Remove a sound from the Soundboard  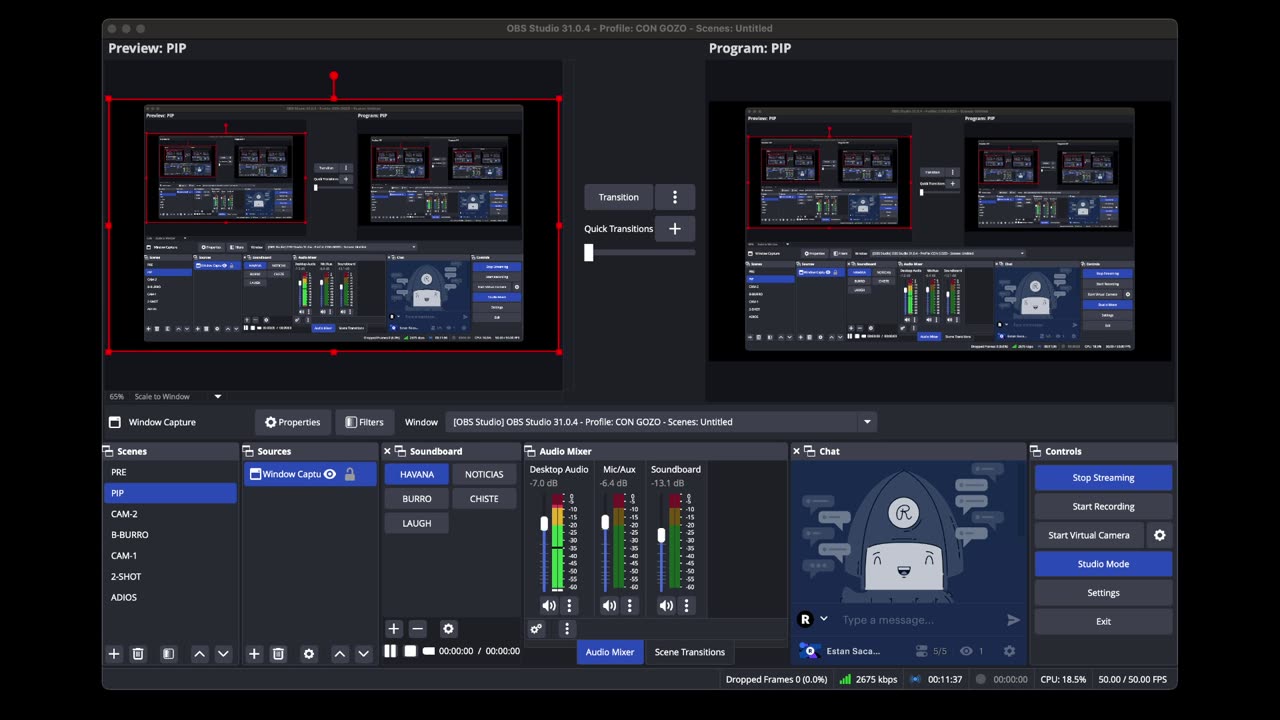418,629
